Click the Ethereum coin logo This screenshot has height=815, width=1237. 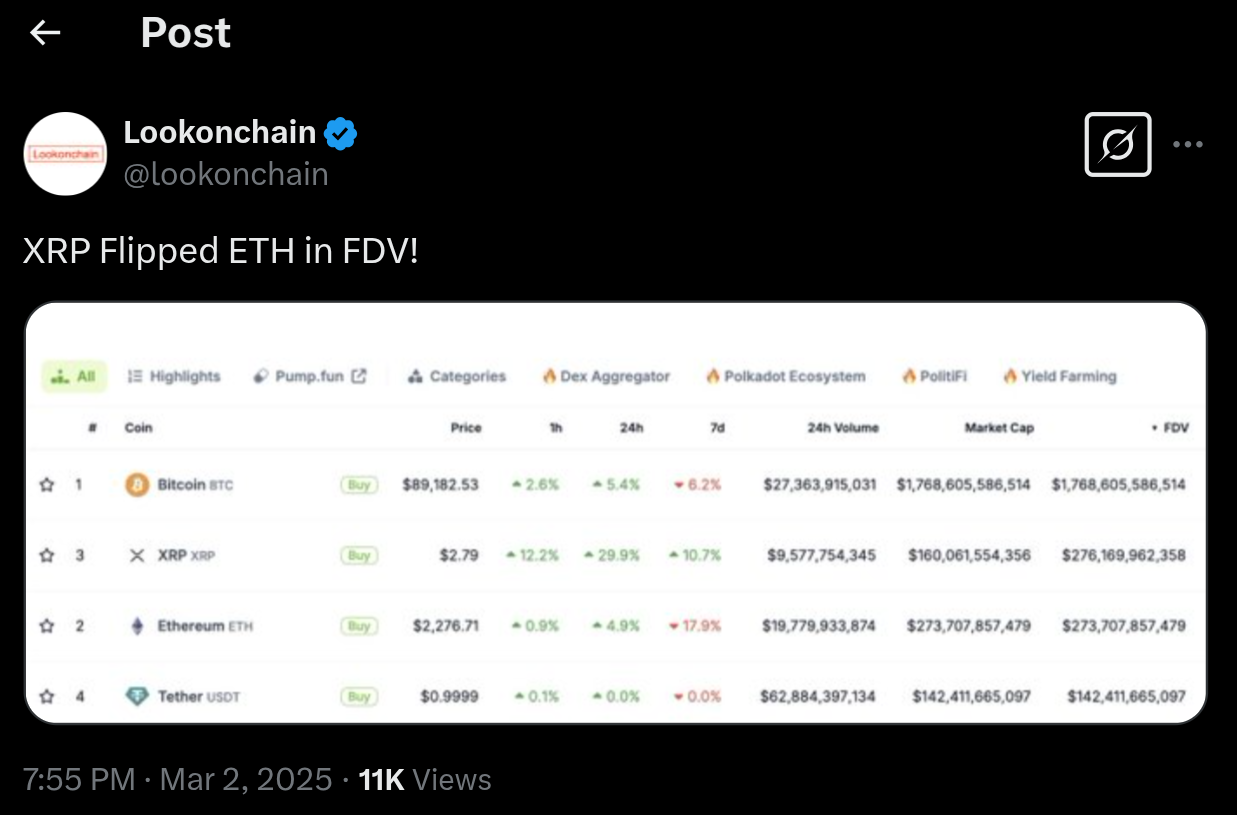tap(137, 626)
